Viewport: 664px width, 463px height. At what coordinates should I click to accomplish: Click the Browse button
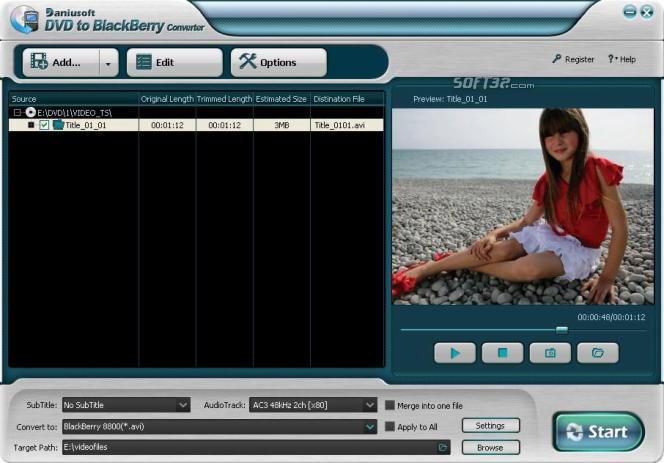490,447
